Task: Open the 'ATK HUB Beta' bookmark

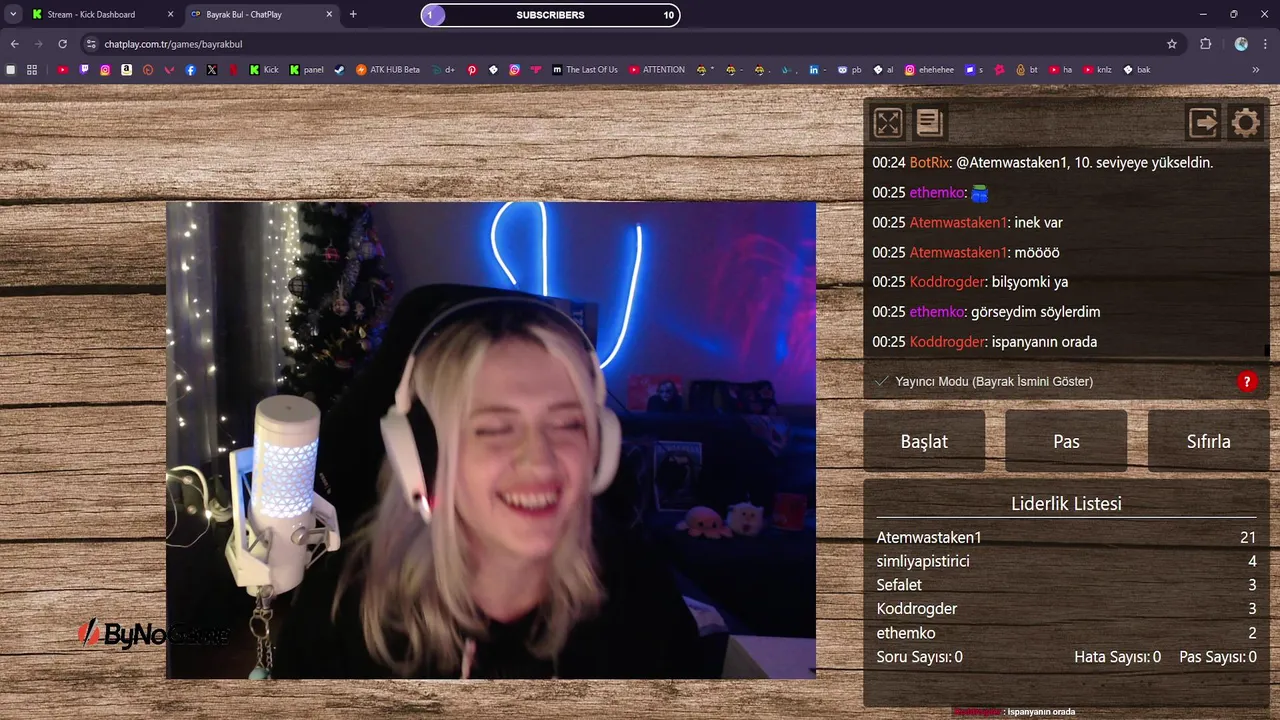Action: (x=388, y=70)
